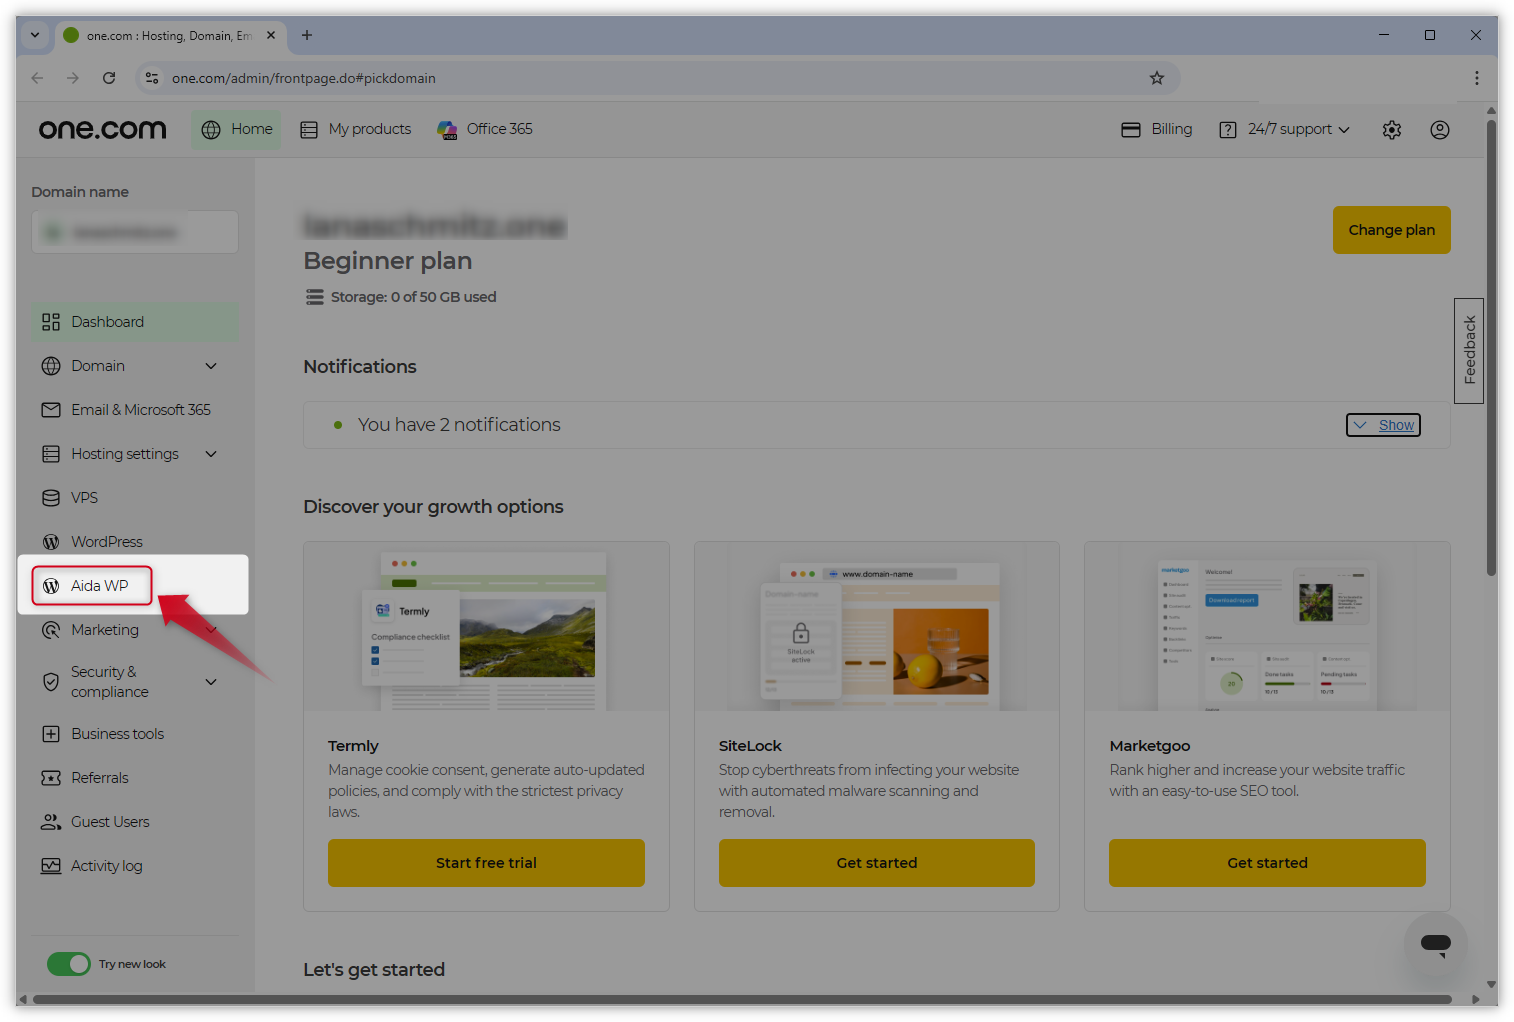The image size is (1514, 1022).
Task: Click the Business tools plus icon
Action: click(51, 734)
